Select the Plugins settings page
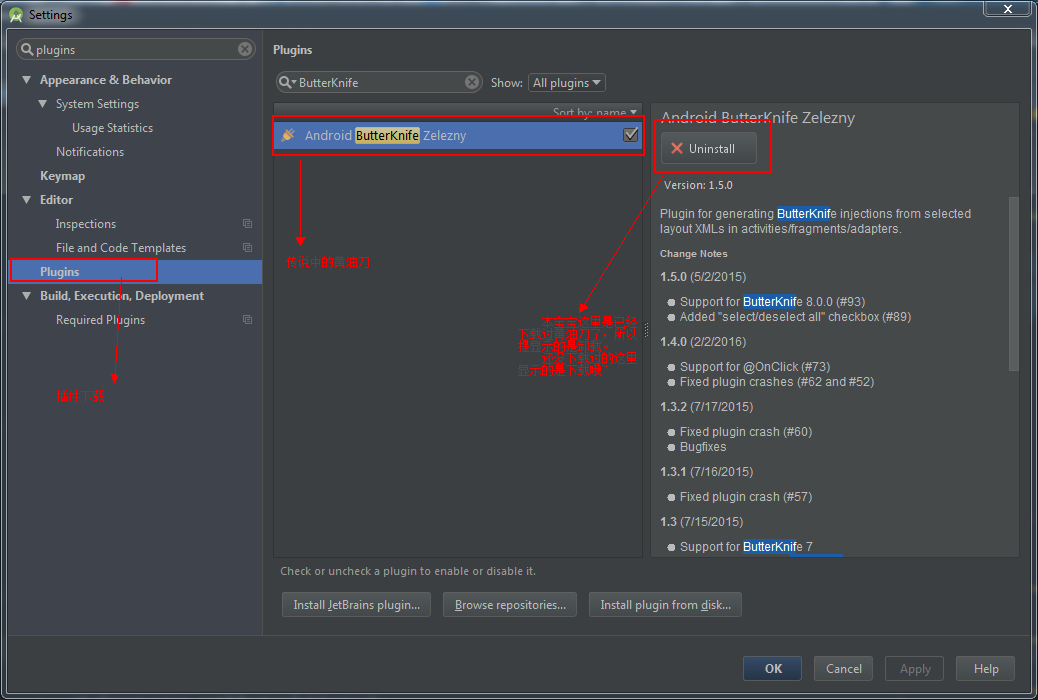Screen dimensions: 1038x700 coord(135,272)
